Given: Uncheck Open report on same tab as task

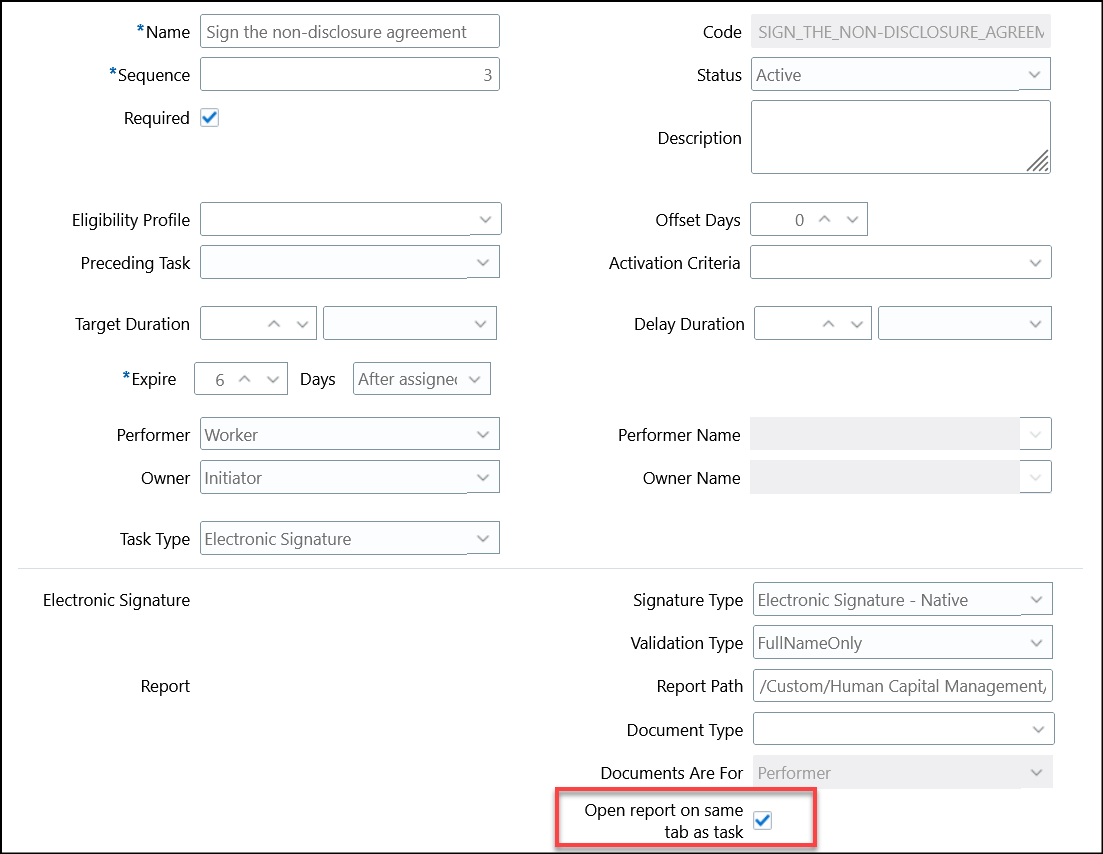Looking at the screenshot, I should (763, 820).
